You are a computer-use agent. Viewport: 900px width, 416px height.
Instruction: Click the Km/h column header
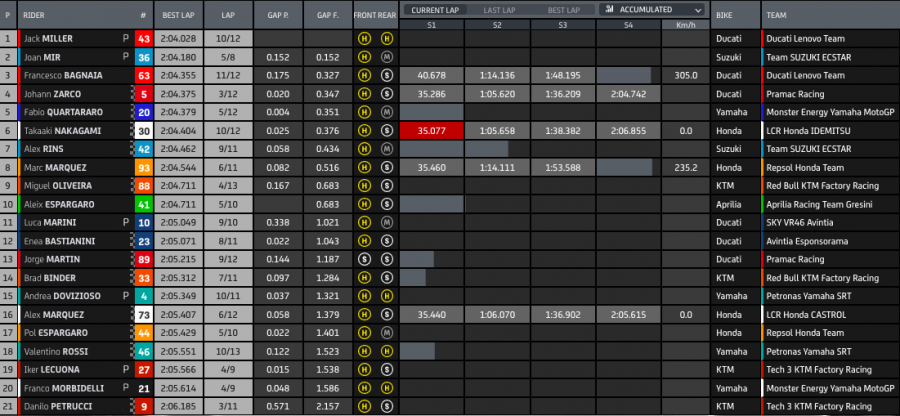(x=684, y=23)
